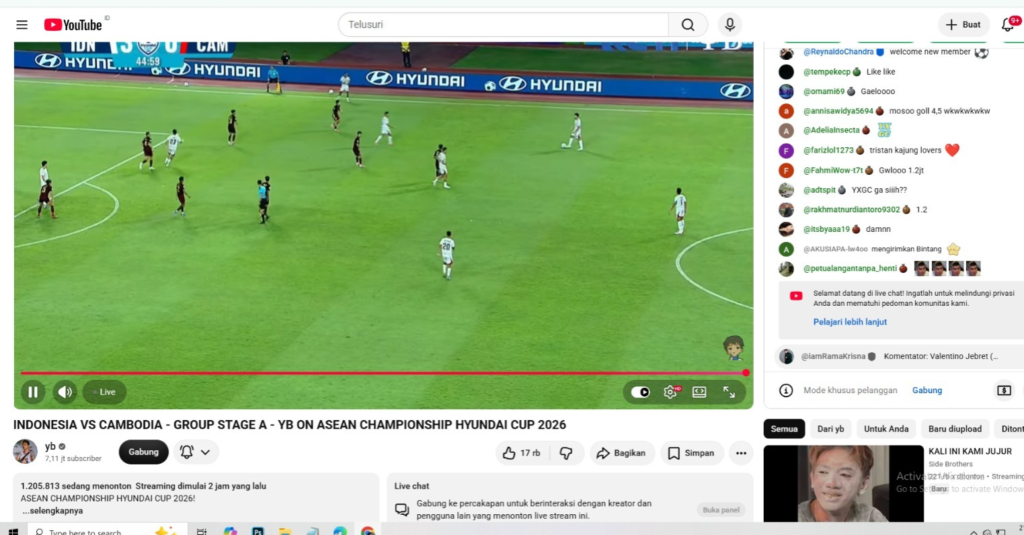Open yb channel avatar
Viewport: 1024px width, 535px height.
coord(25,451)
